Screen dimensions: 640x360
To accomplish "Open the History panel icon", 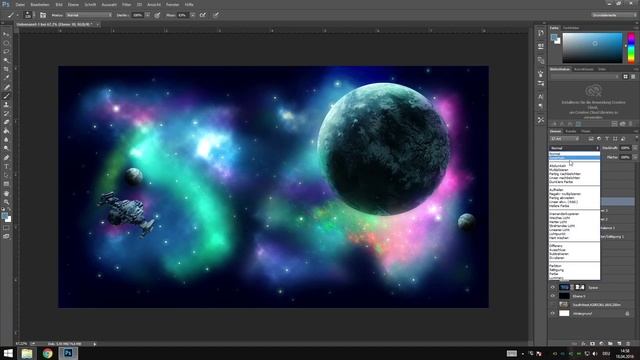I will pyautogui.click(x=541, y=33).
